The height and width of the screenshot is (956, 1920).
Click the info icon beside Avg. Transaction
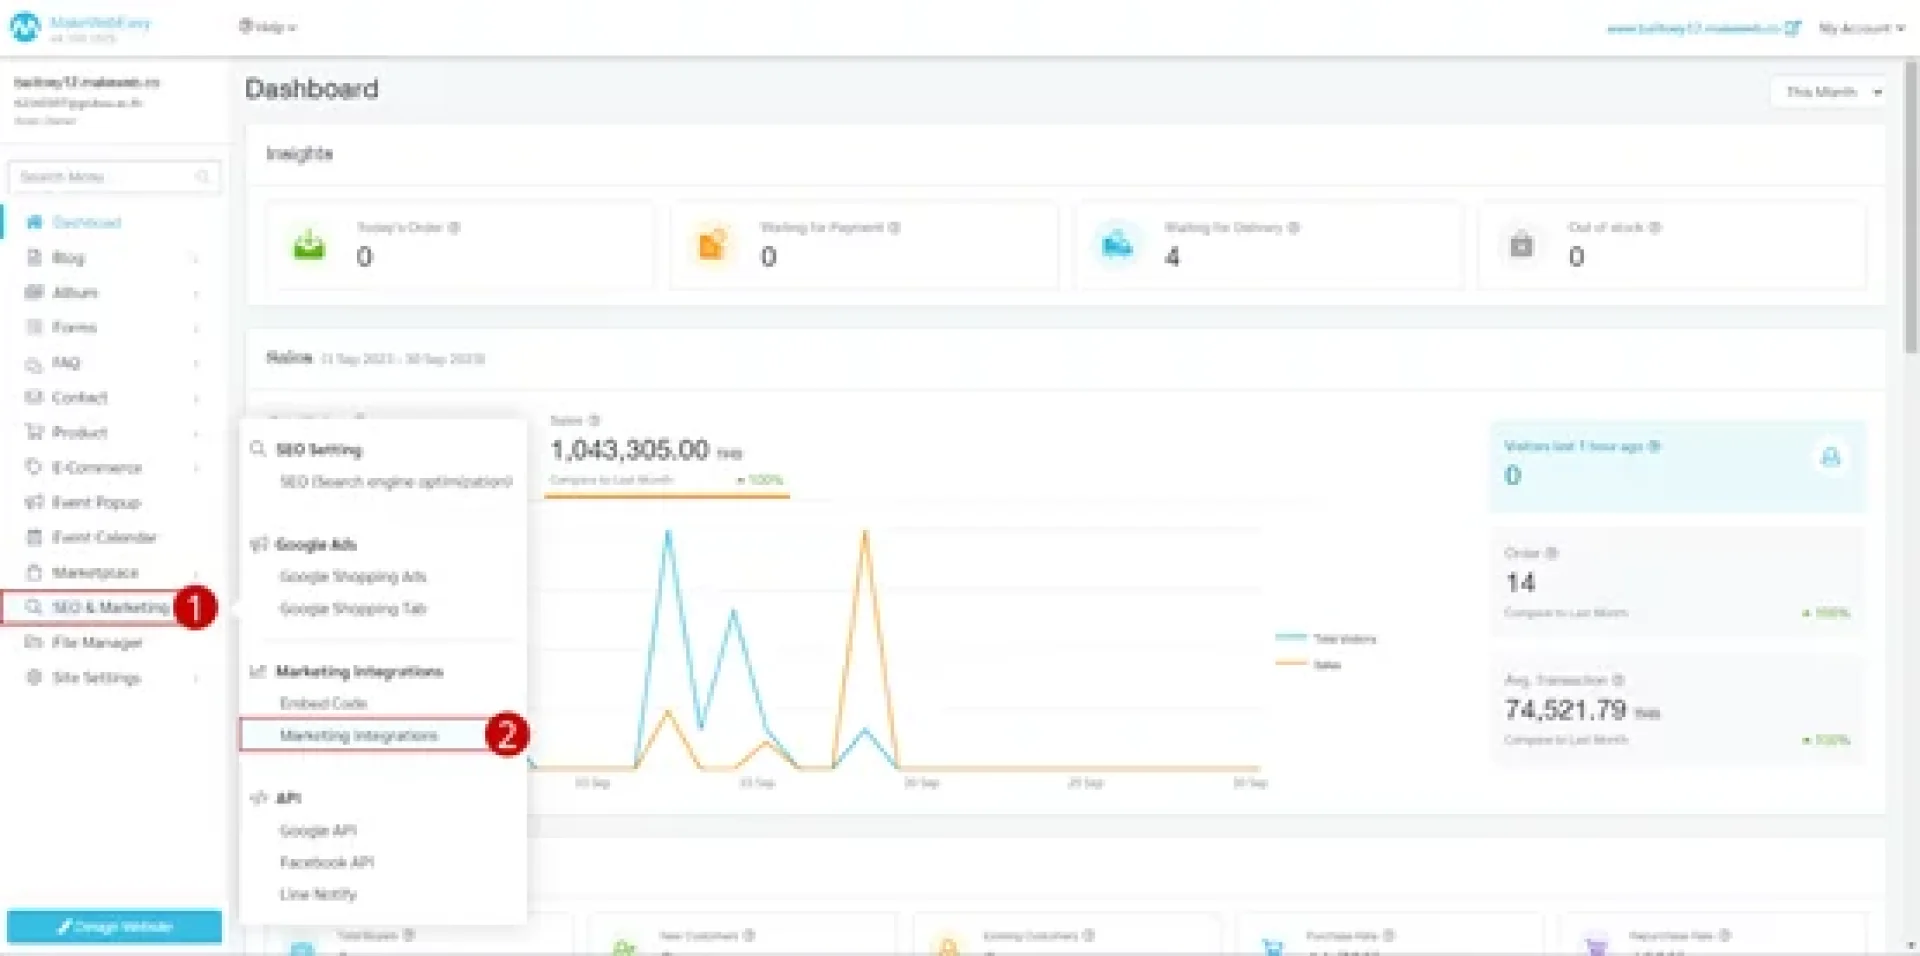pyautogui.click(x=1618, y=680)
